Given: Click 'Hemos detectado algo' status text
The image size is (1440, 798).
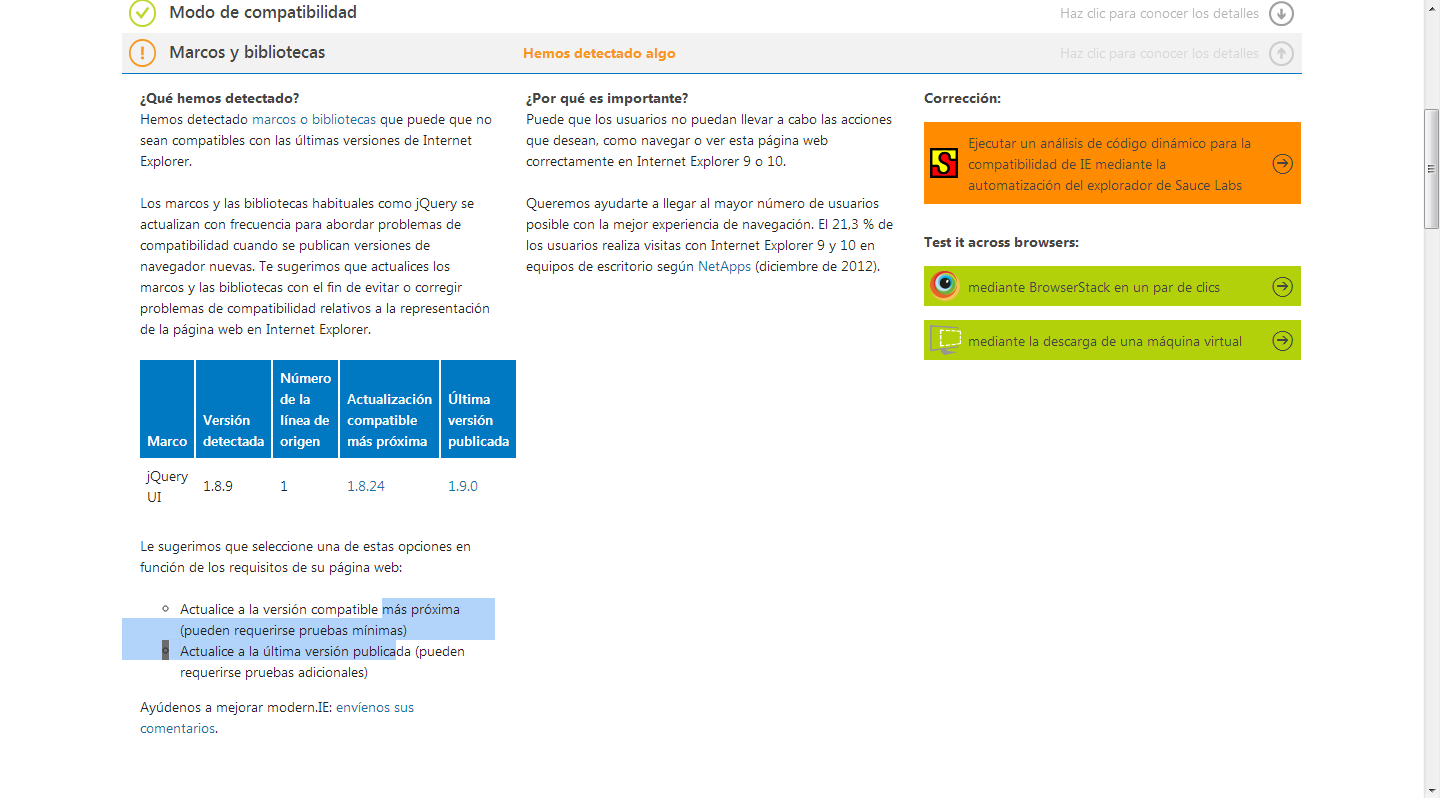Looking at the screenshot, I should tap(599, 53).
